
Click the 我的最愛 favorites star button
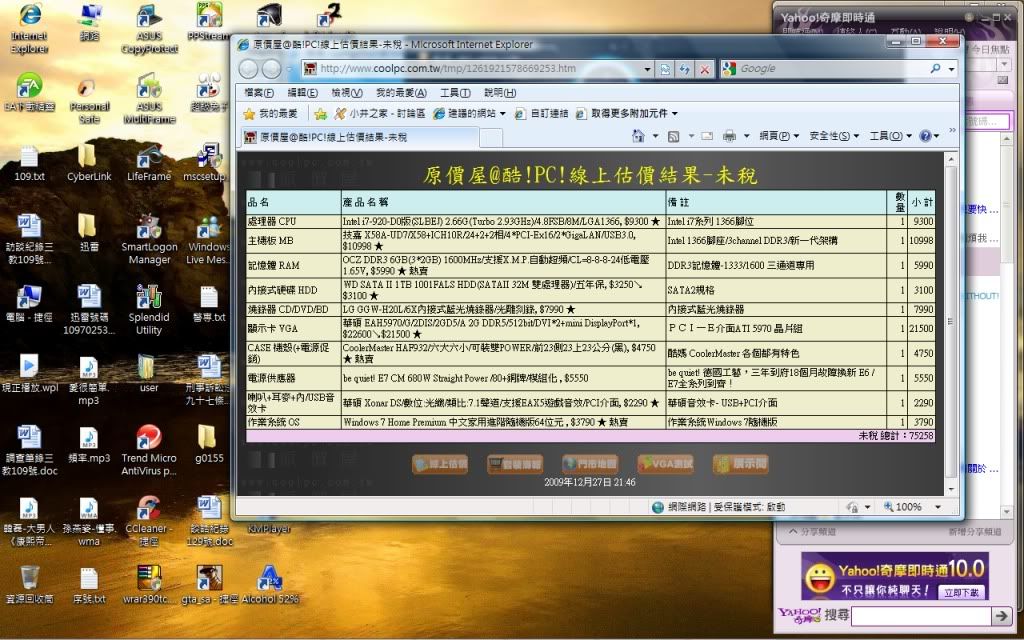[270, 114]
